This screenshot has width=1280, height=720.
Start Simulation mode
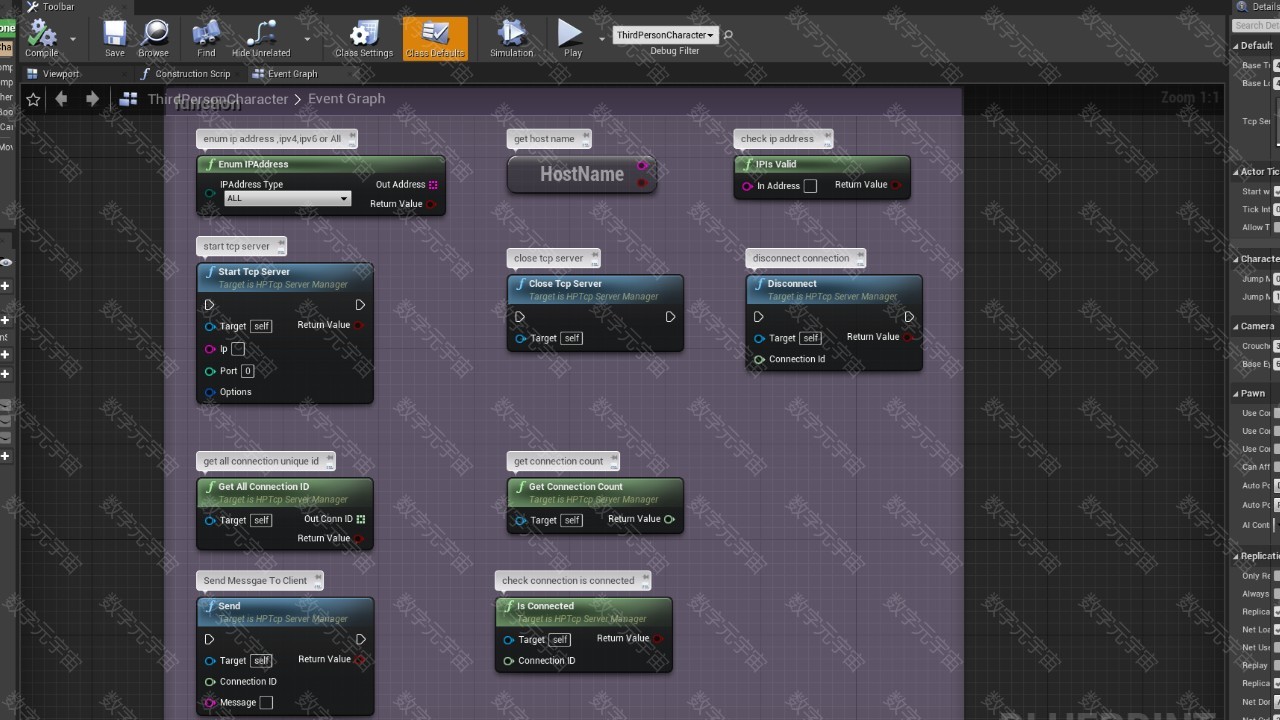coord(512,39)
